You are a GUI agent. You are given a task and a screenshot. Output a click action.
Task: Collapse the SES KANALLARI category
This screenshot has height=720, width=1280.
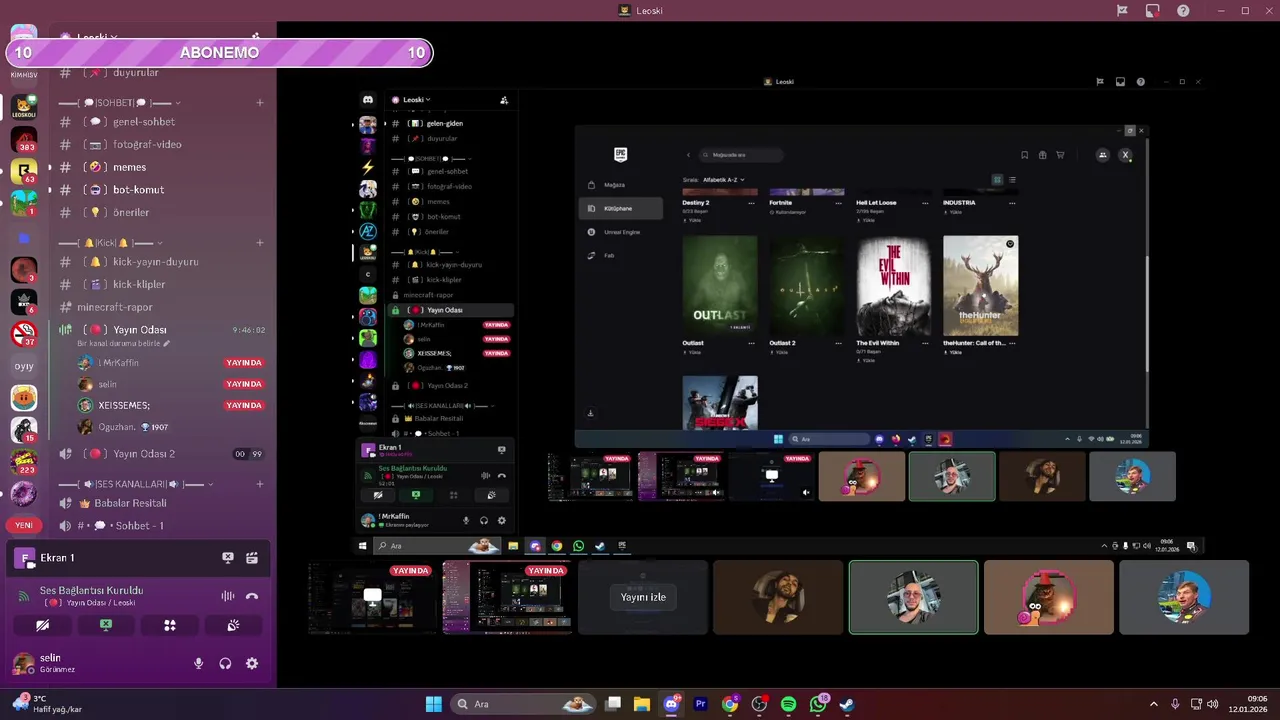136,484
